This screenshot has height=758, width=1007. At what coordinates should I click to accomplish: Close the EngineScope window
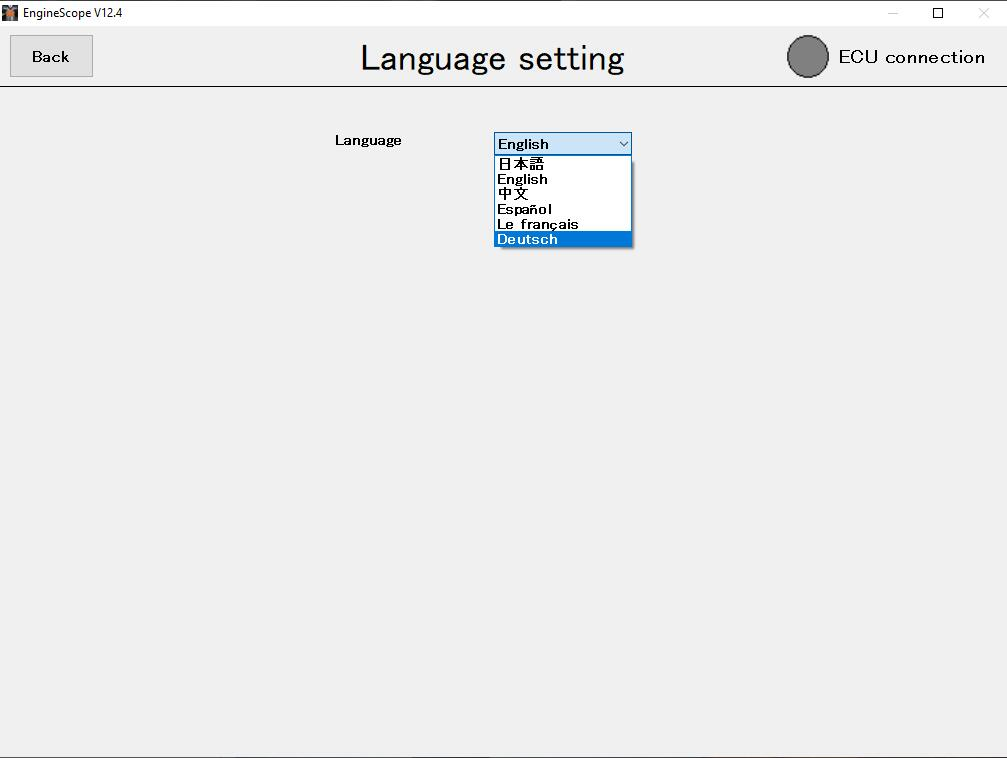(x=983, y=13)
